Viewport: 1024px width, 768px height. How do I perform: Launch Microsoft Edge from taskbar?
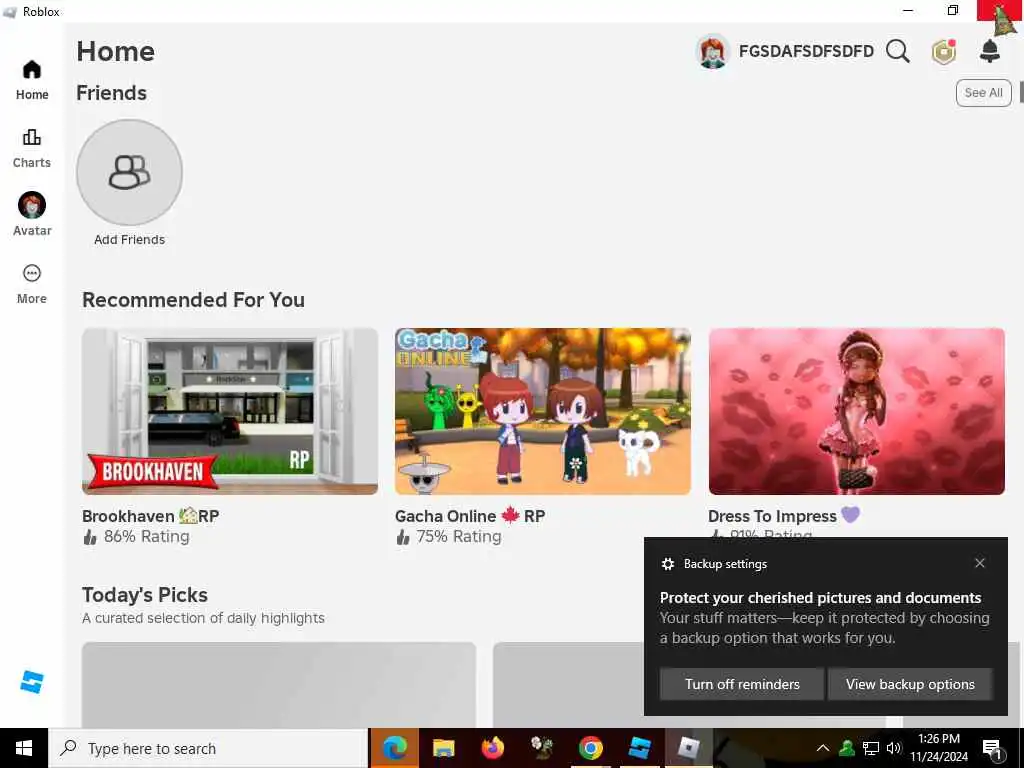point(394,748)
